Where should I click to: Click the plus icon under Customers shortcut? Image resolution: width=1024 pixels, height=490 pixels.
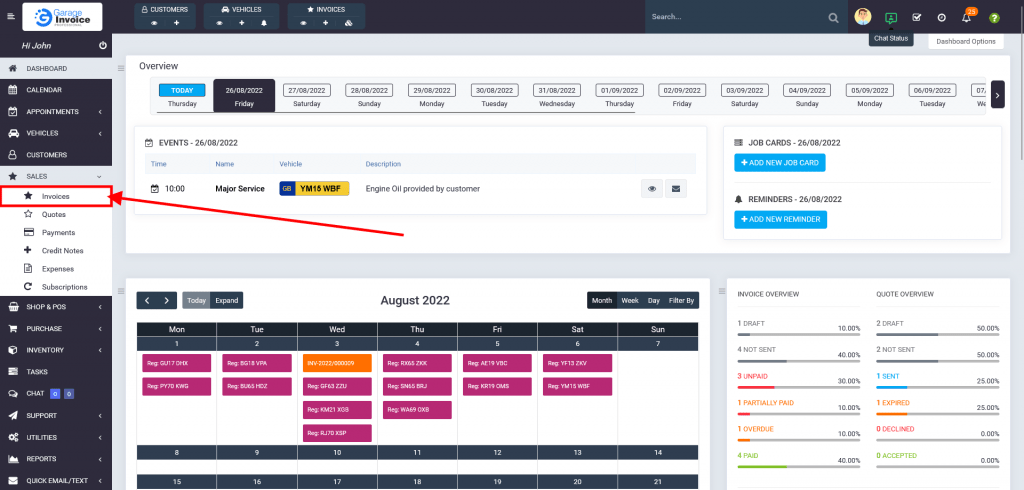pyautogui.click(x=176, y=22)
